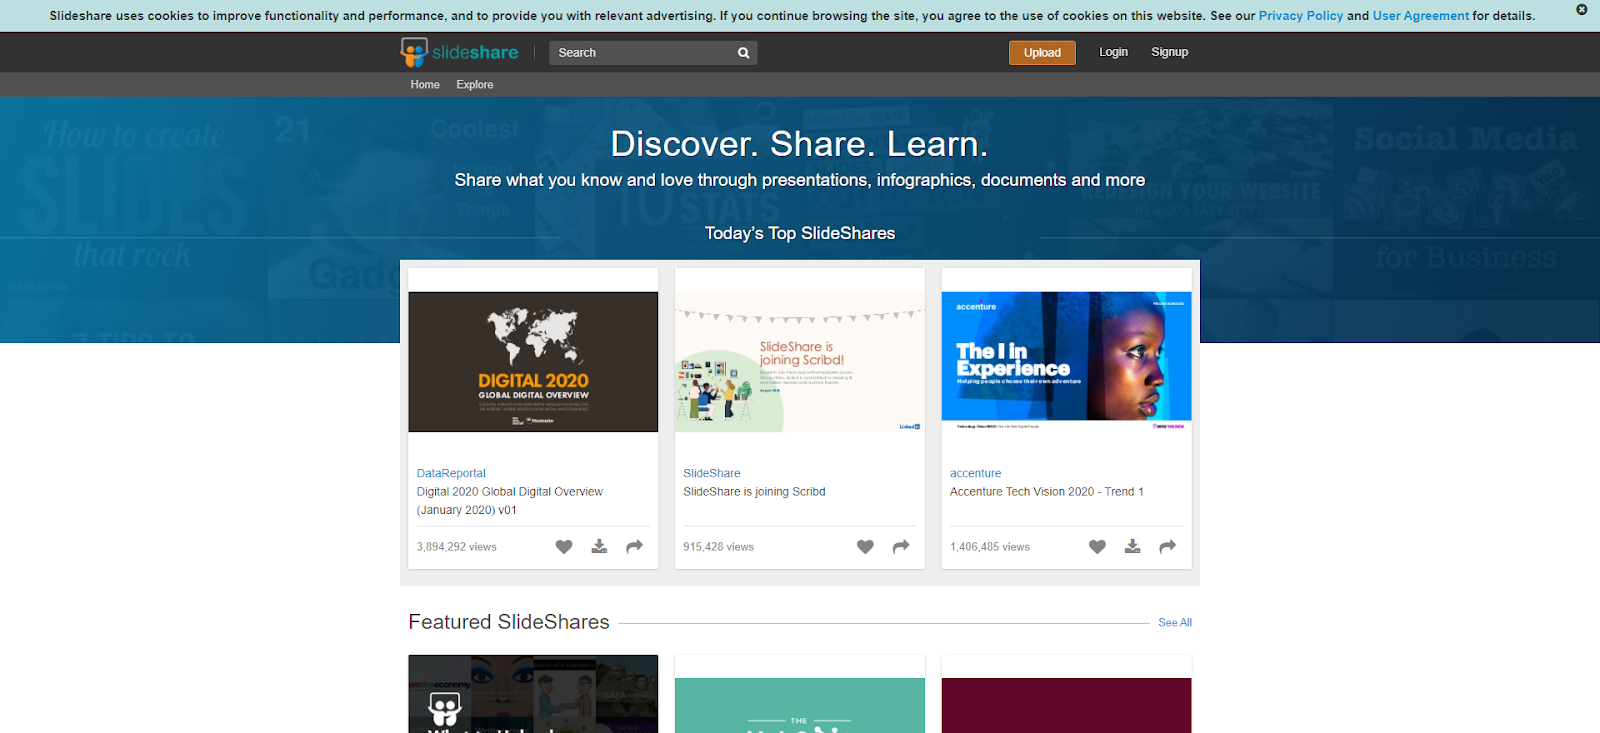Image resolution: width=1600 pixels, height=733 pixels.
Task: Click the SlideShare logo
Action: (x=459, y=52)
